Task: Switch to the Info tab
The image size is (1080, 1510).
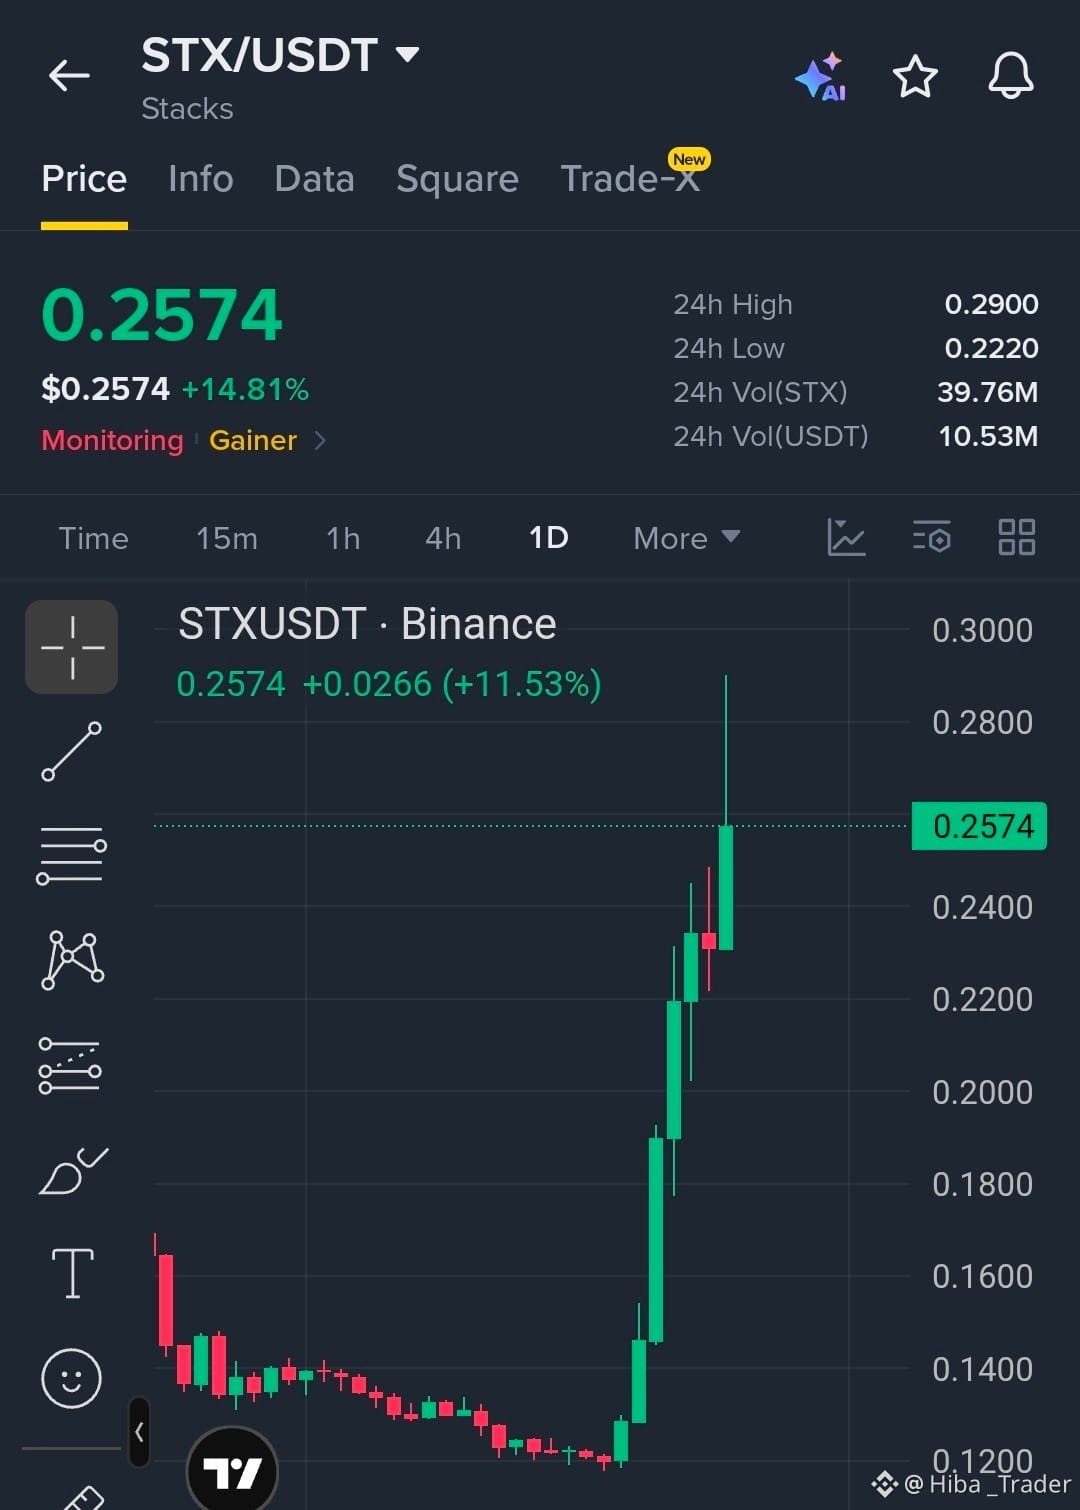Action: coord(201,179)
